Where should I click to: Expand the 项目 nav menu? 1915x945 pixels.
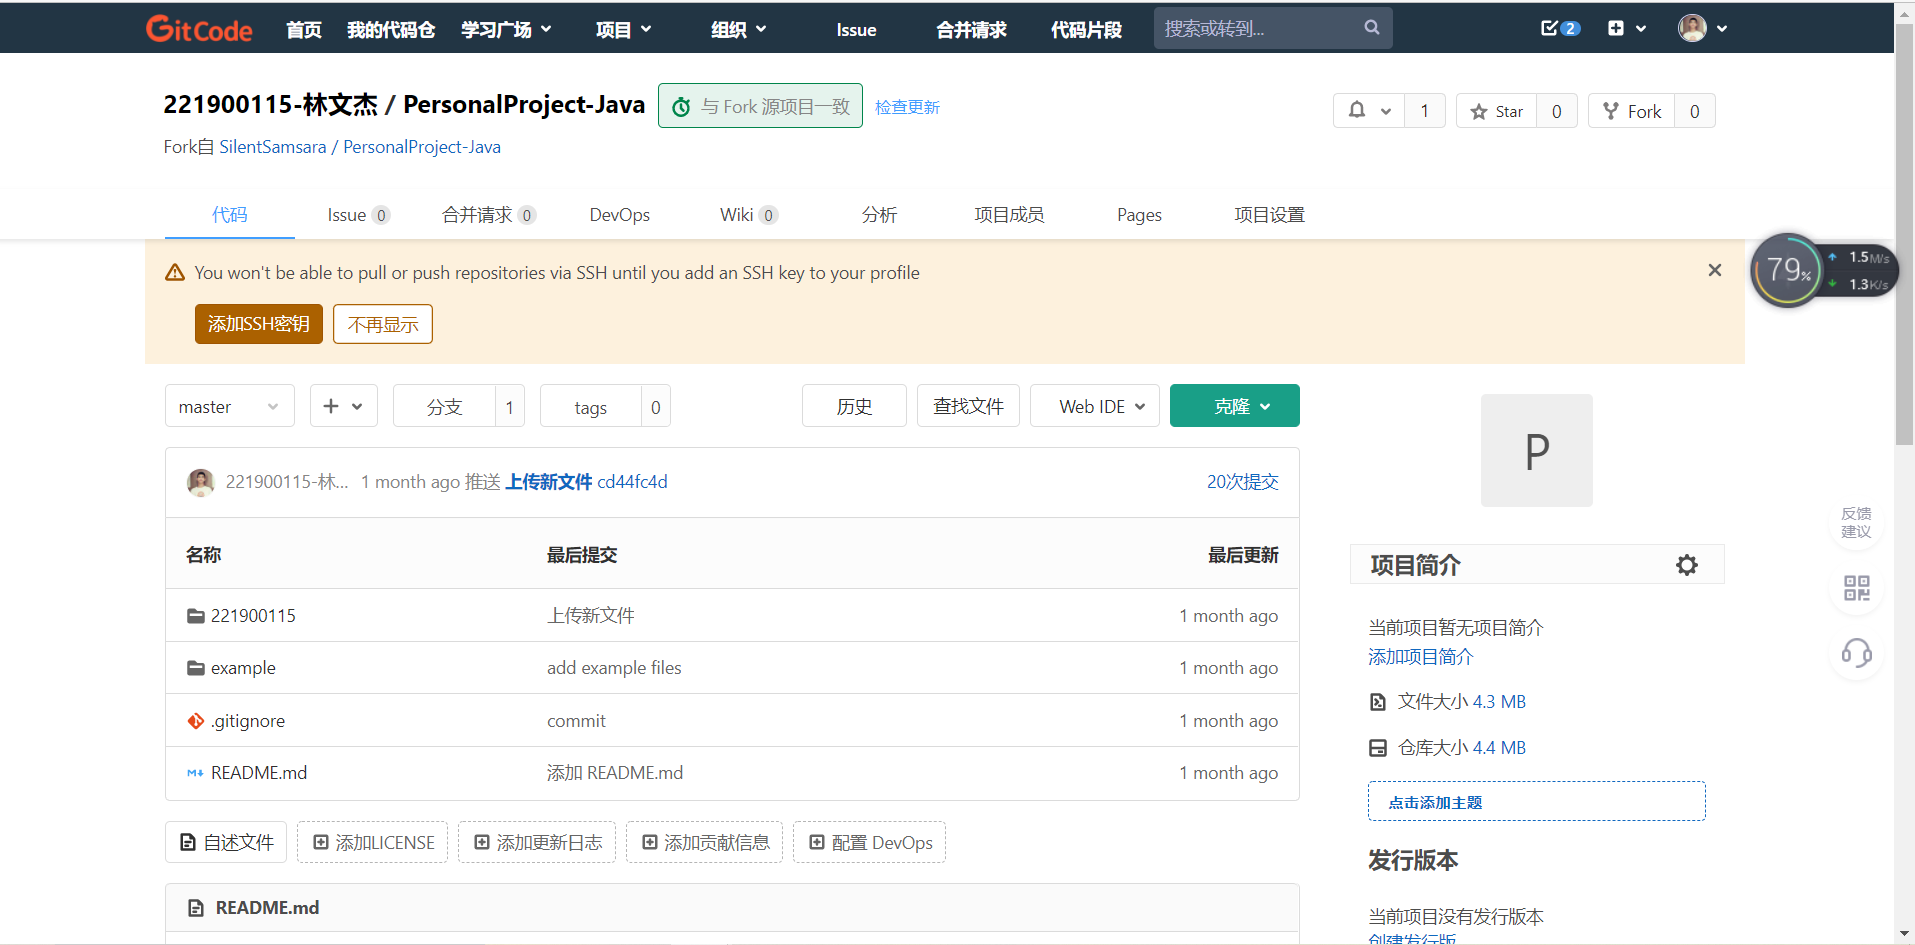(x=623, y=30)
